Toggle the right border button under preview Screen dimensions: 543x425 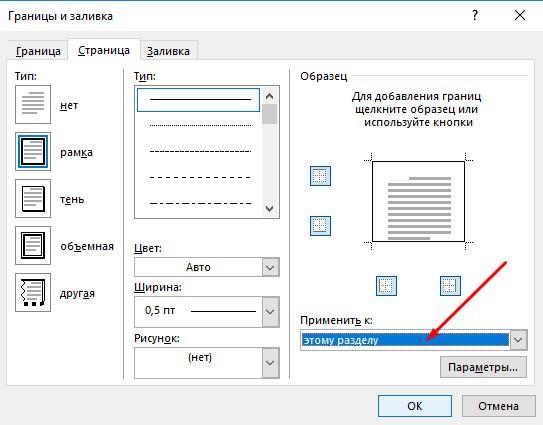450,286
